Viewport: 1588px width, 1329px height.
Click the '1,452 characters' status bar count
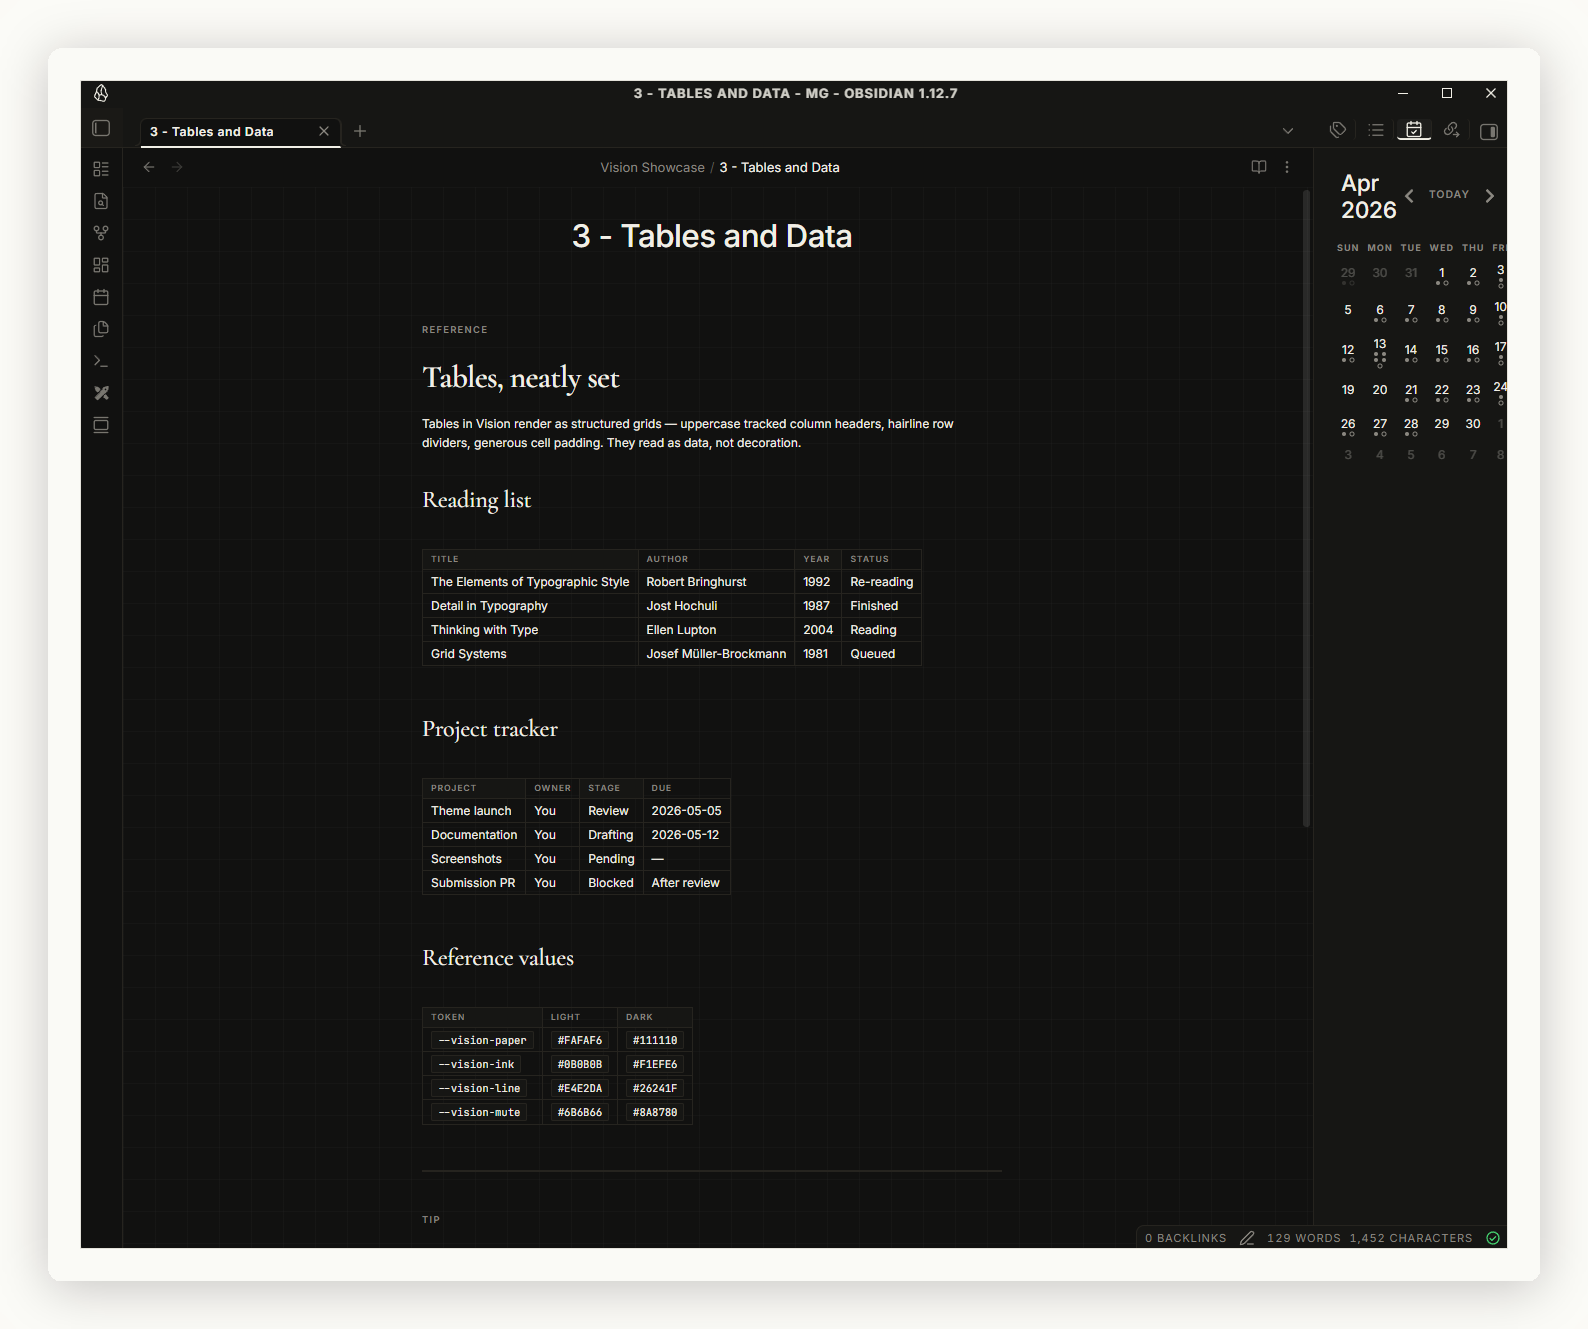pyautogui.click(x=1411, y=1238)
